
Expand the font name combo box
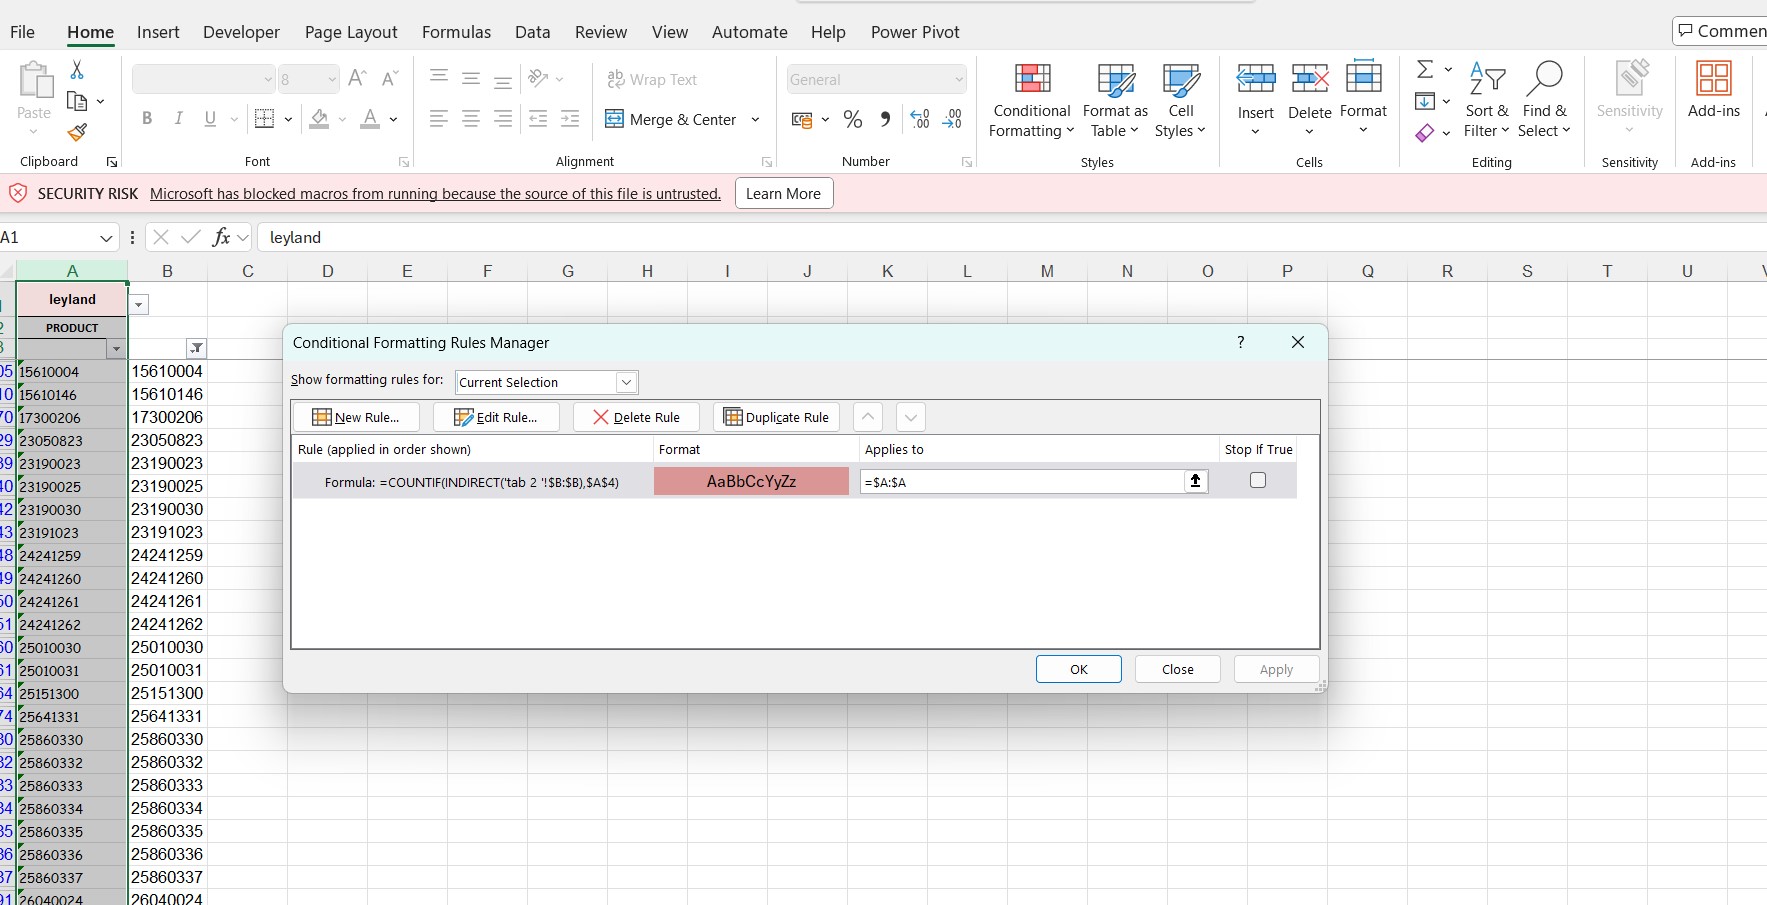pyautogui.click(x=268, y=79)
